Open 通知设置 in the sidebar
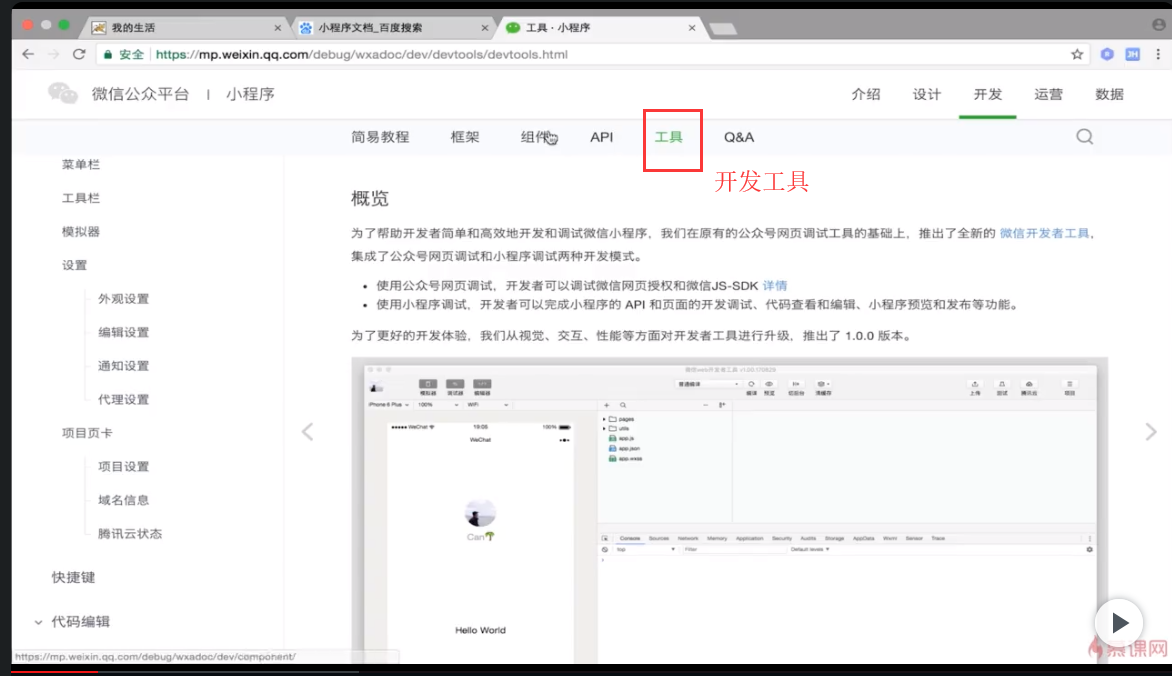1172x676 pixels. click(123, 366)
